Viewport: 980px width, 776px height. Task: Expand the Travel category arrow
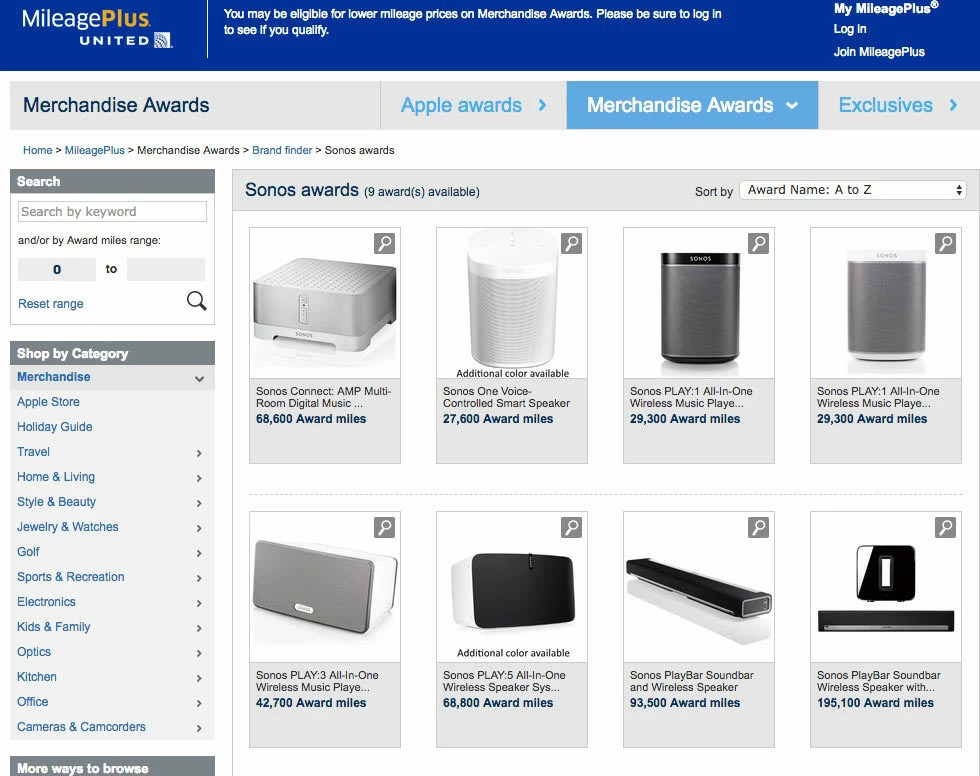point(199,453)
